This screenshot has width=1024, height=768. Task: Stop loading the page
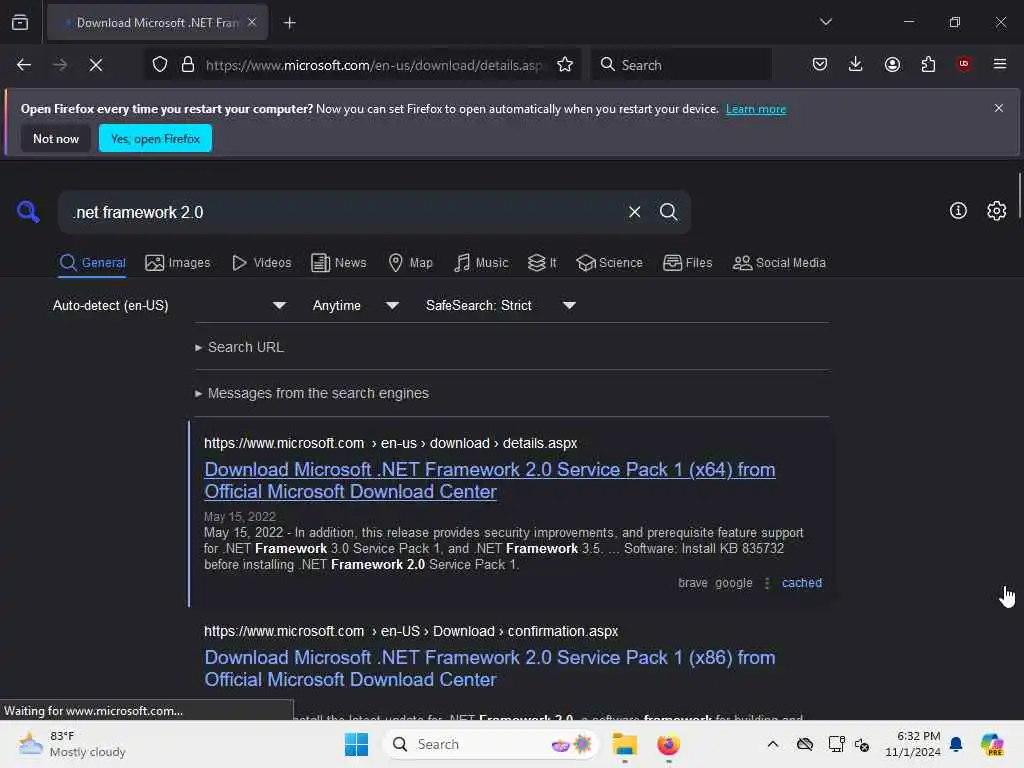[96, 65]
